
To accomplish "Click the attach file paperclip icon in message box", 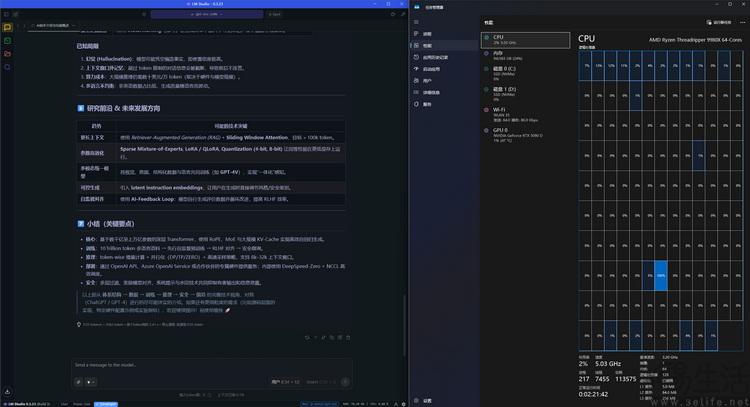I will pos(78,382).
